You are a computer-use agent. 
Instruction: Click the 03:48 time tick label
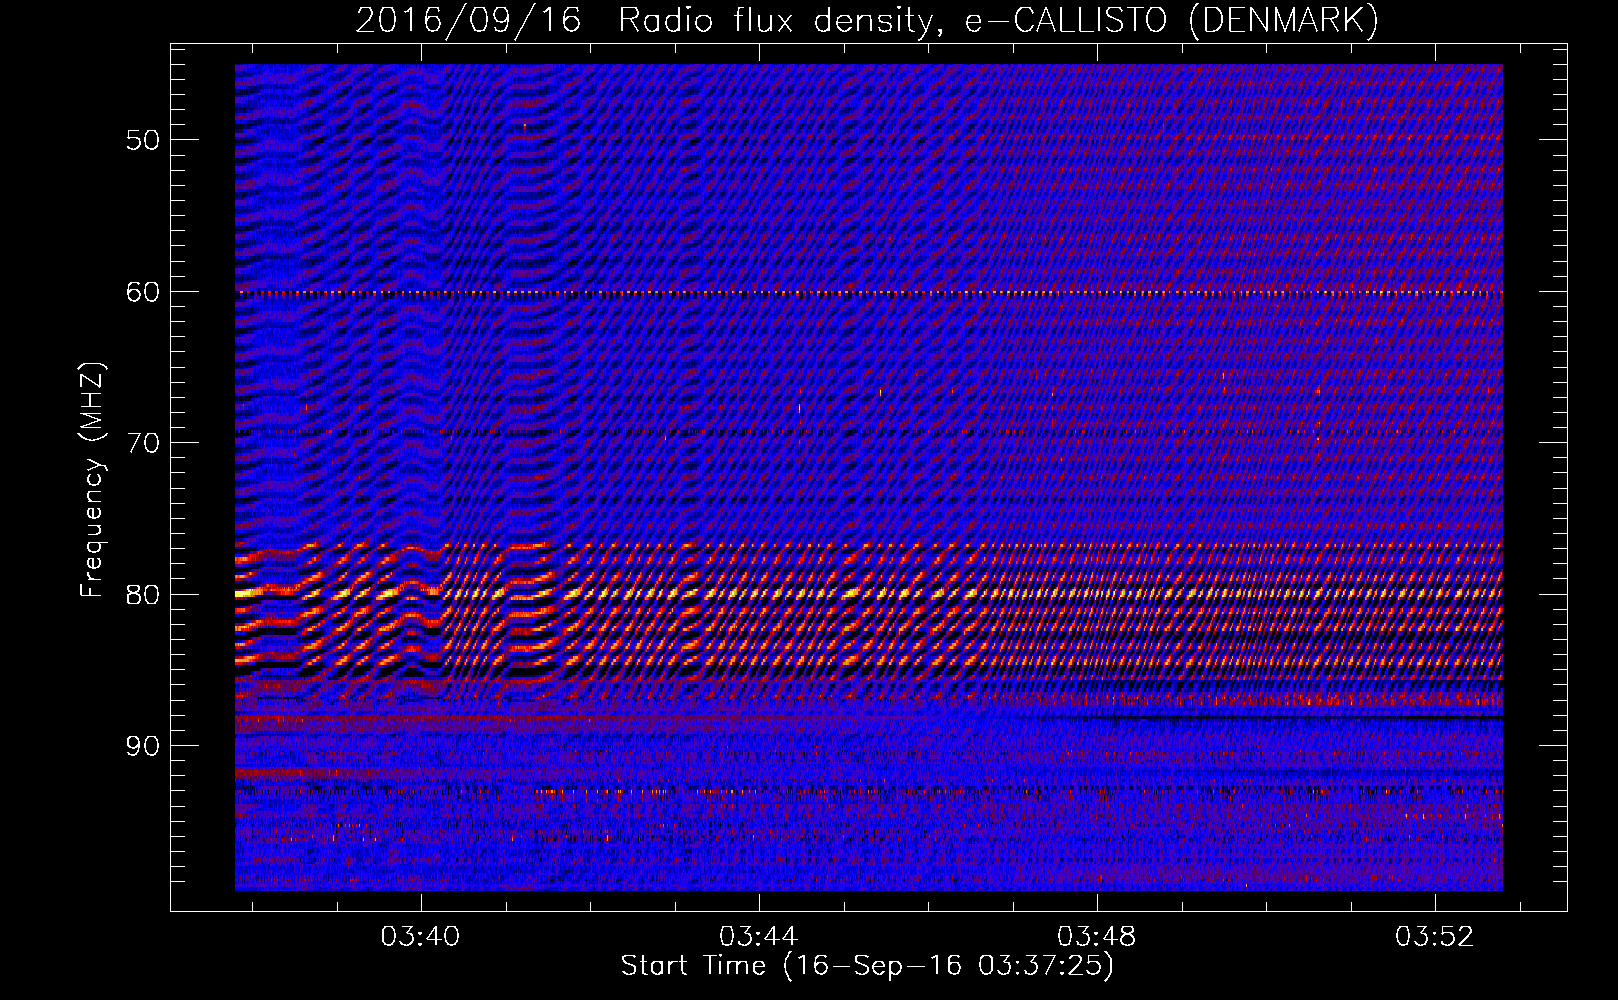[1097, 936]
